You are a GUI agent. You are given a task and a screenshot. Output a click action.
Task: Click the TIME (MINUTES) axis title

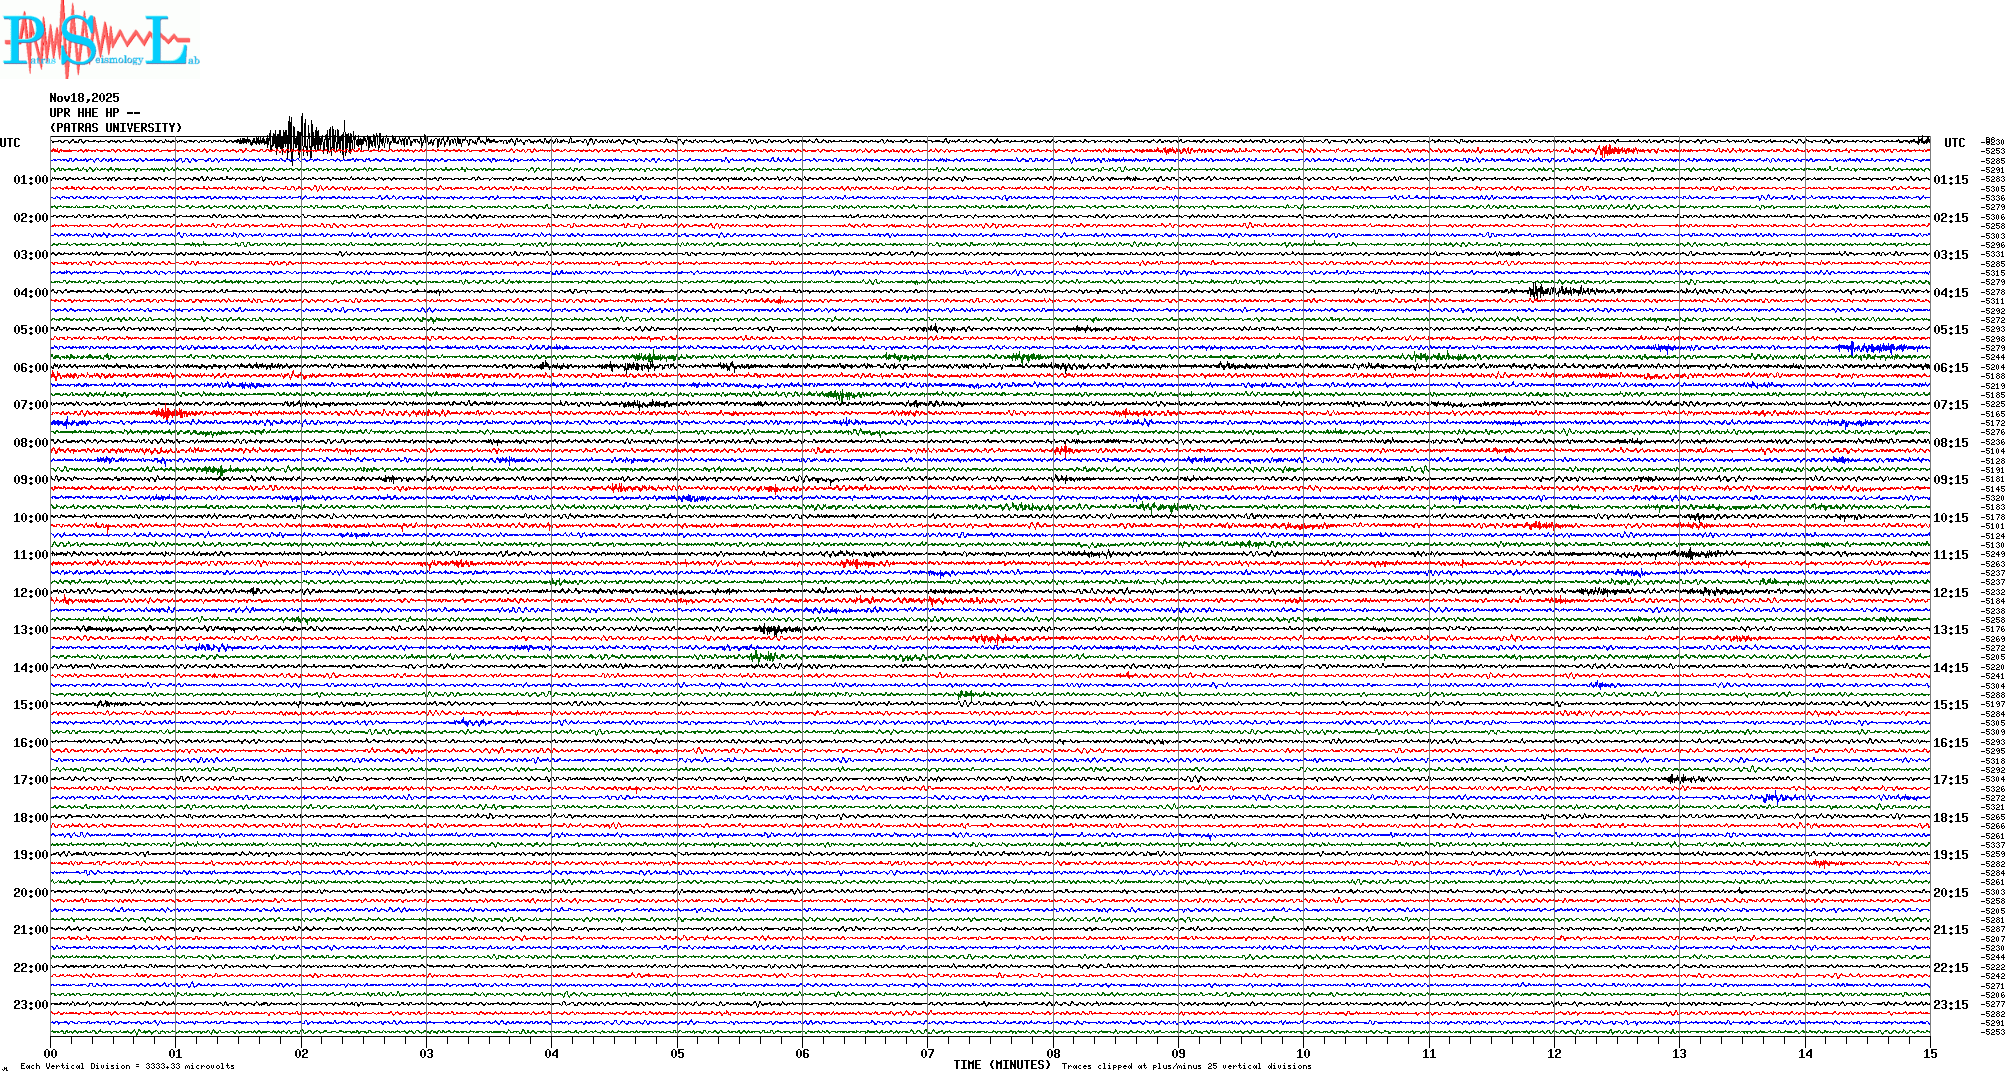pyautogui.click(x=1002, y=1065)
